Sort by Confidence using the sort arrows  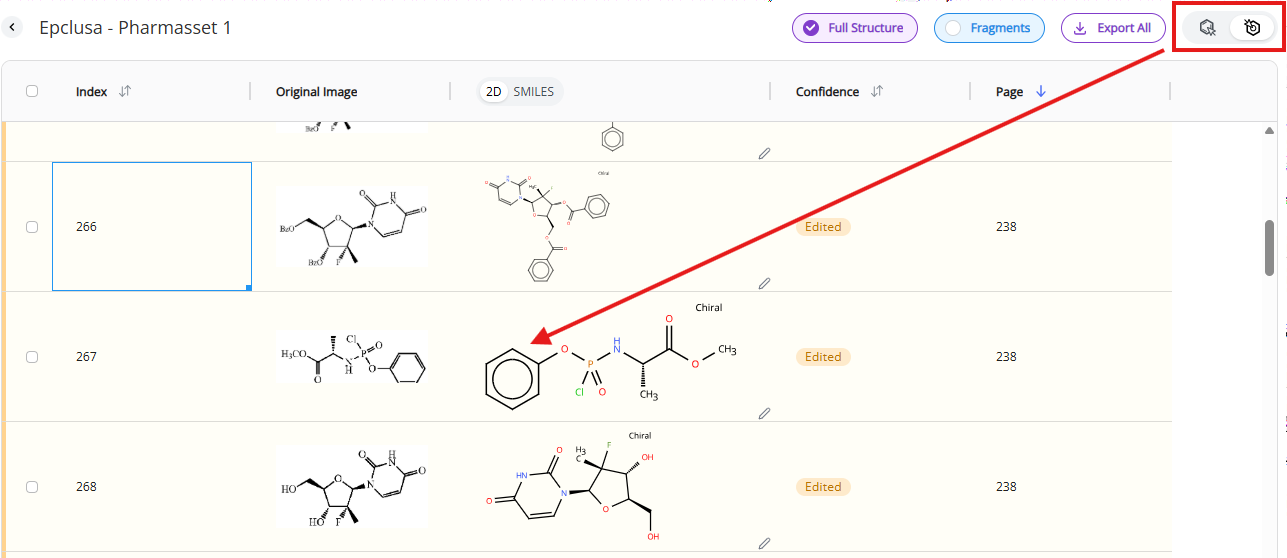coord(877,91)
